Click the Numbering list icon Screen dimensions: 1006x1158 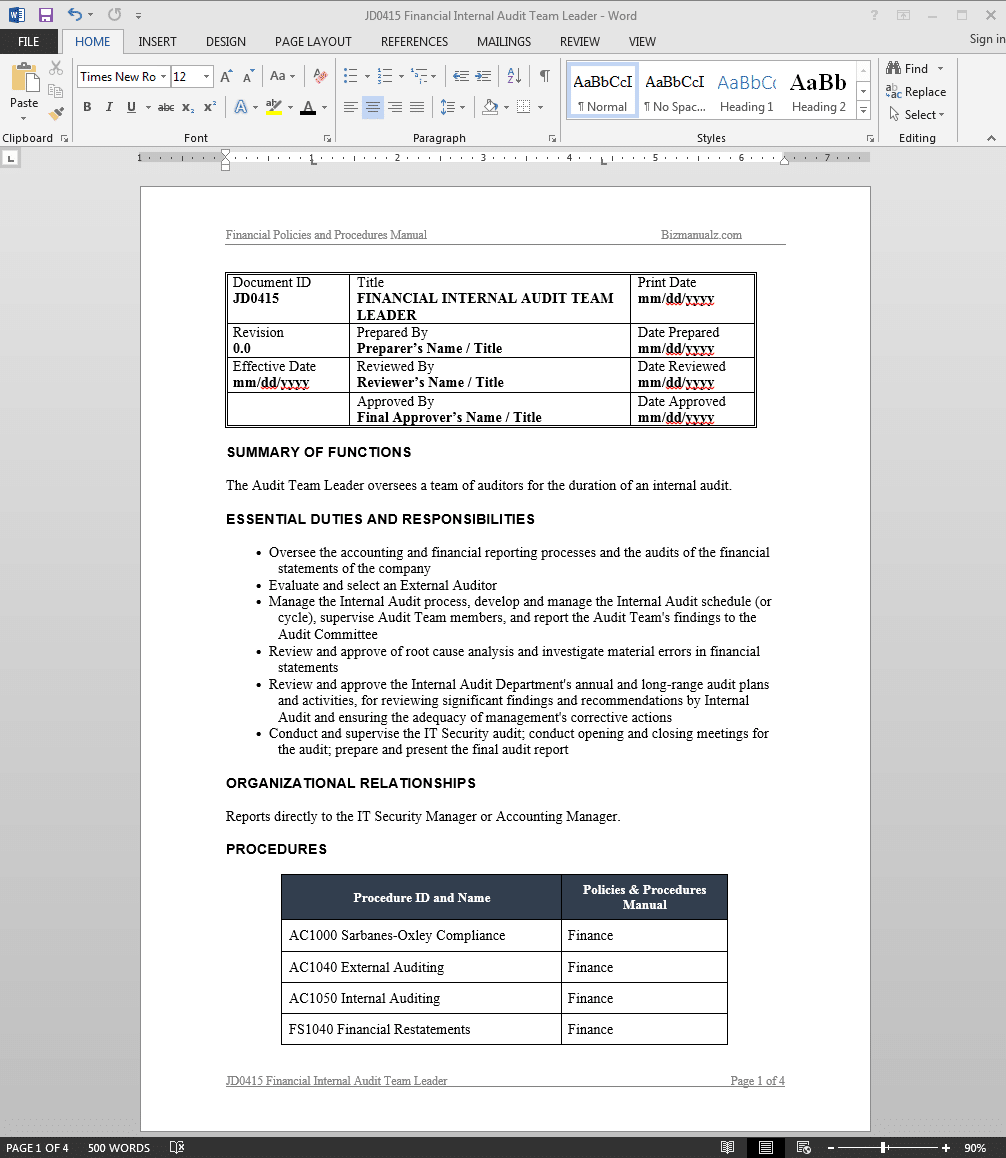pos(385,76)
